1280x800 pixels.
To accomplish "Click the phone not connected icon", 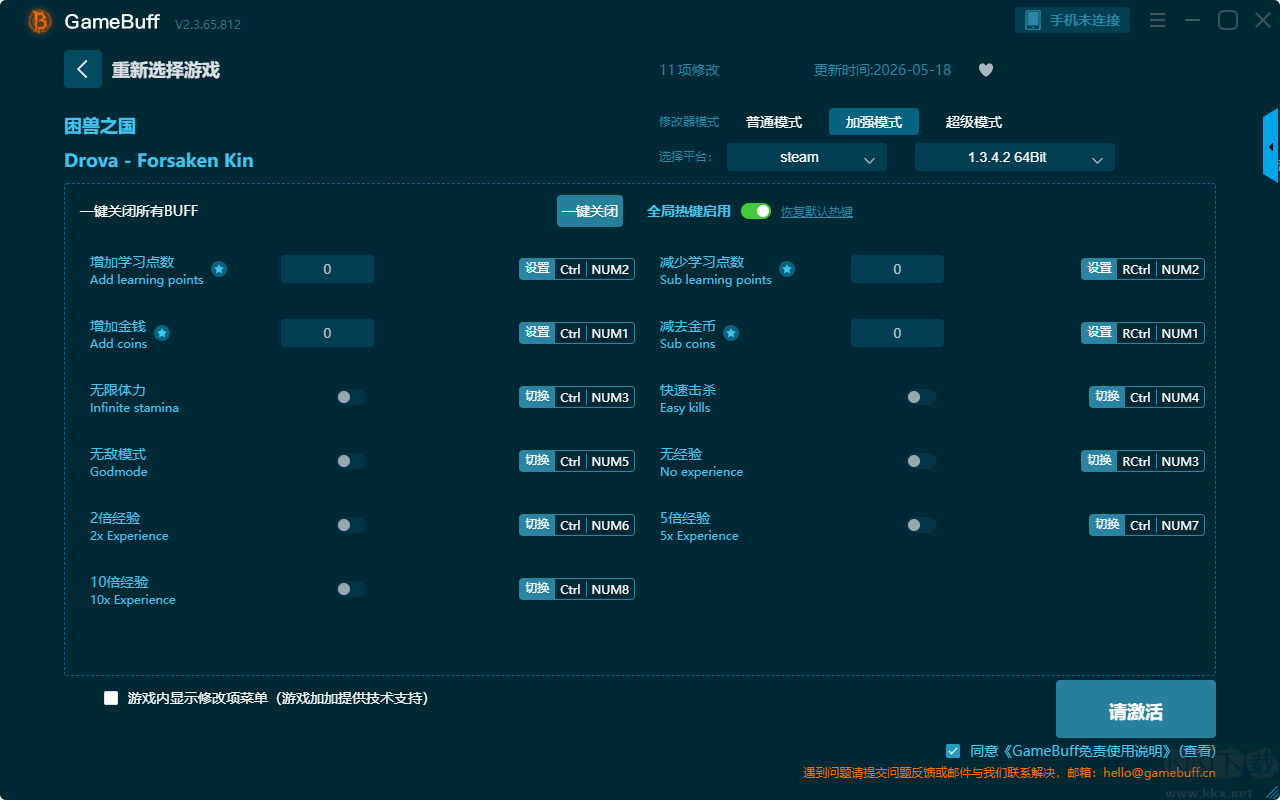I will coord(1032,20).
